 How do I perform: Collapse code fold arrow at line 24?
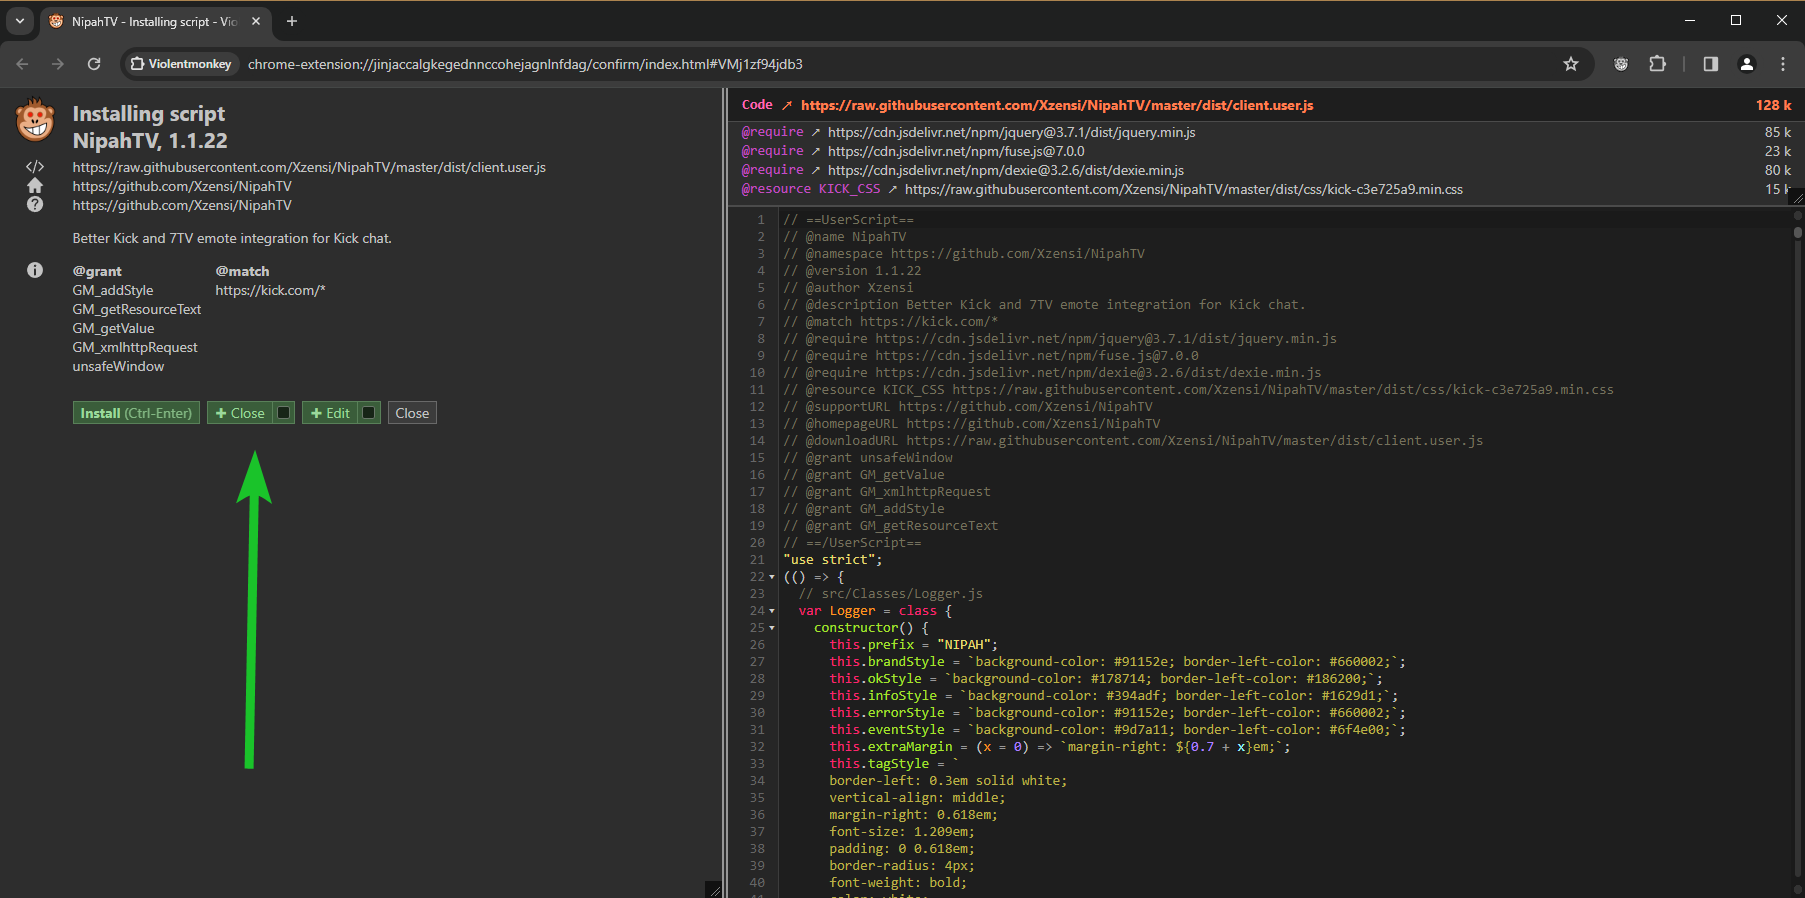(x=772, y=611)
